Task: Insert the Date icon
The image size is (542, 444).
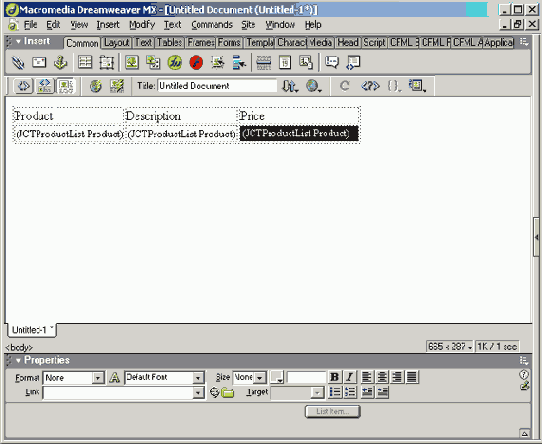Action: pyautogui.click(x=285, y=63)
